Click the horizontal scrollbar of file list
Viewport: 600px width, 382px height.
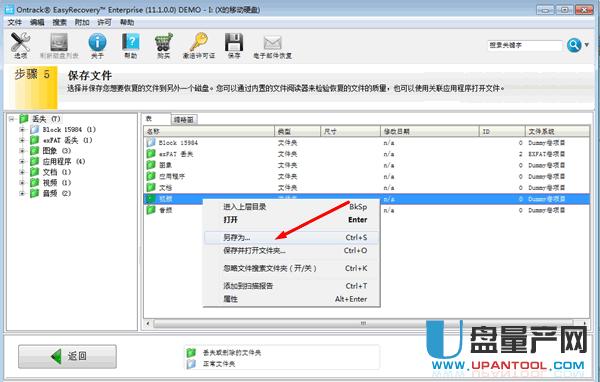coord(363,323)
